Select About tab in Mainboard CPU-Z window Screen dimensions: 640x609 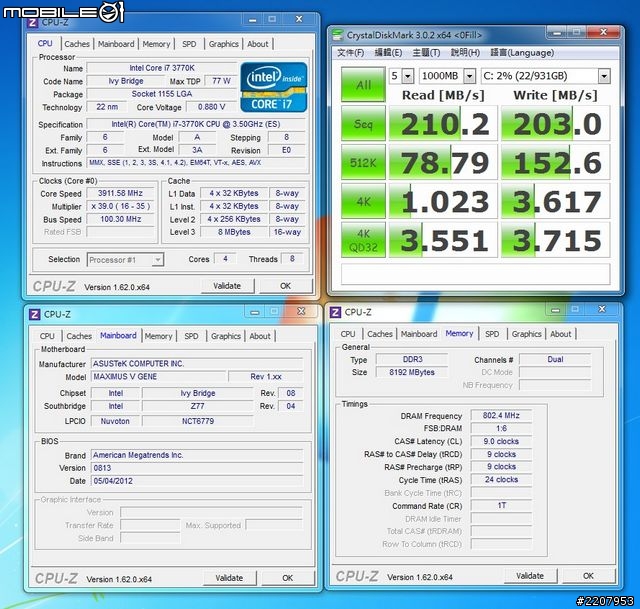pyautogui.click(x=260, y=336)
